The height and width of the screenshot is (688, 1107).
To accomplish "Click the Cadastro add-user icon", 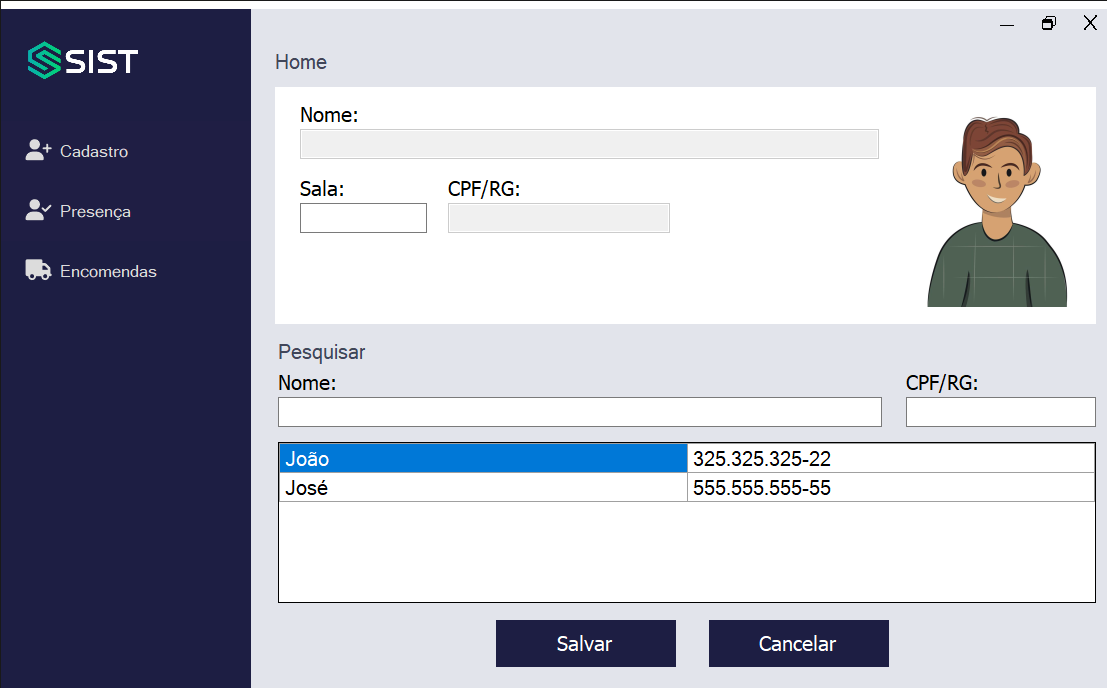I will click(38, 151).
